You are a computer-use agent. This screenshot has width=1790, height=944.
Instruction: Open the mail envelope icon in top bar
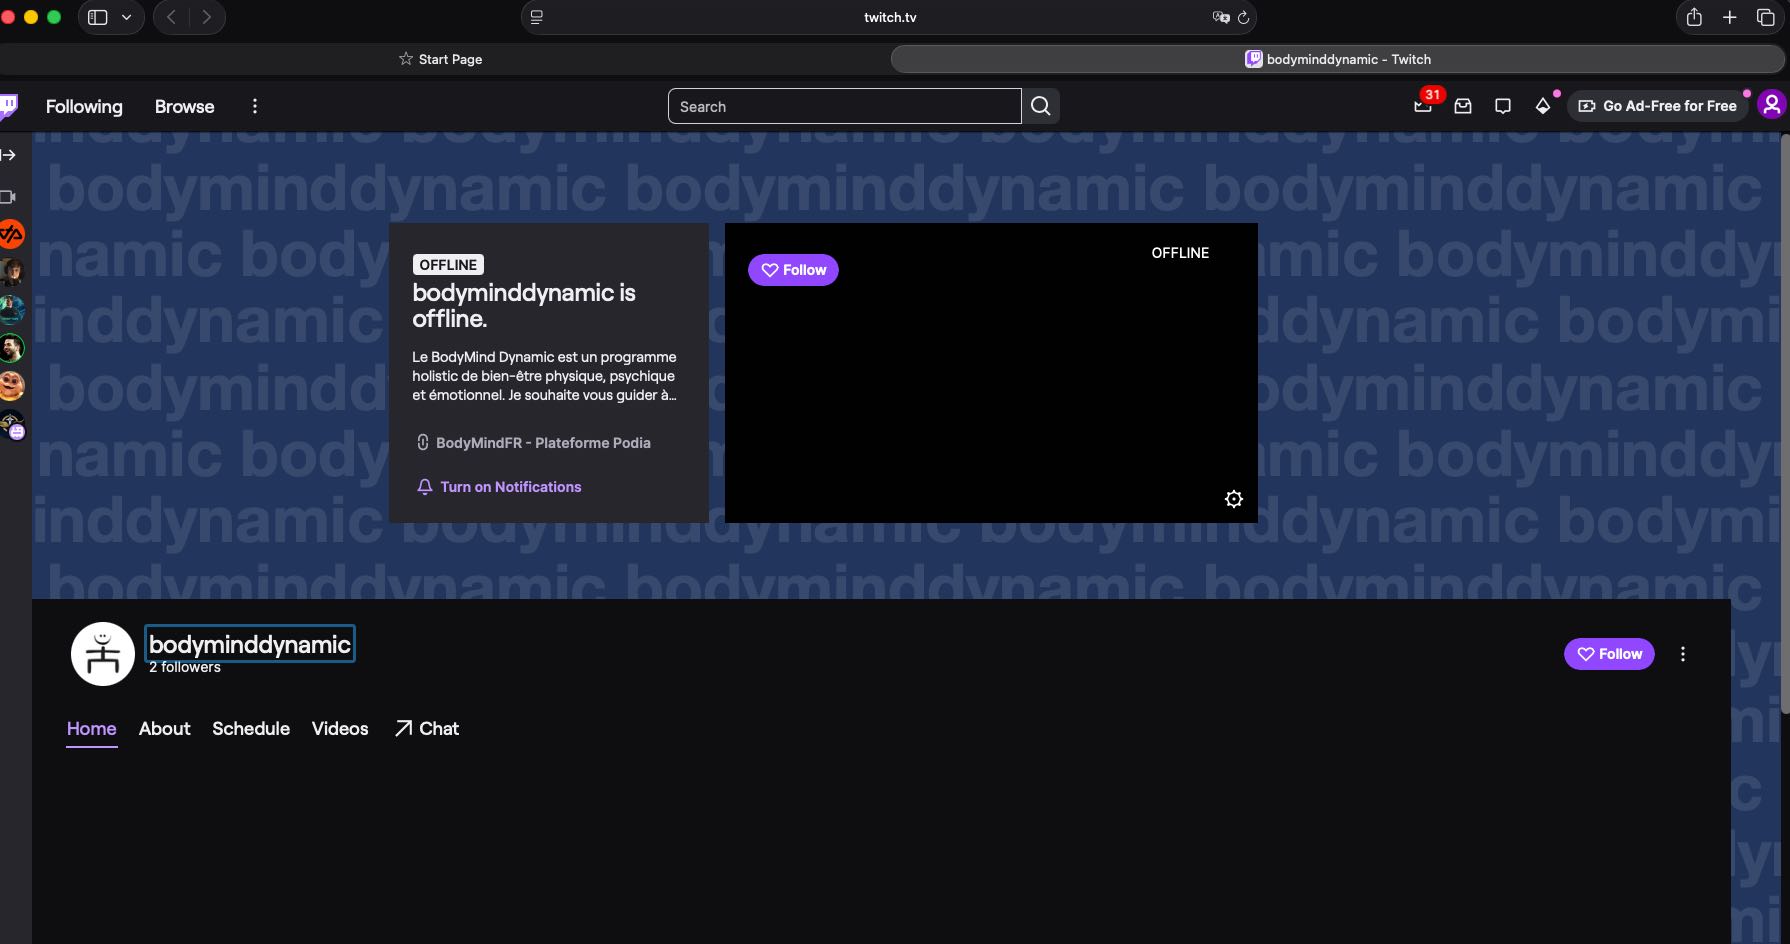[x=1463, y=106]
